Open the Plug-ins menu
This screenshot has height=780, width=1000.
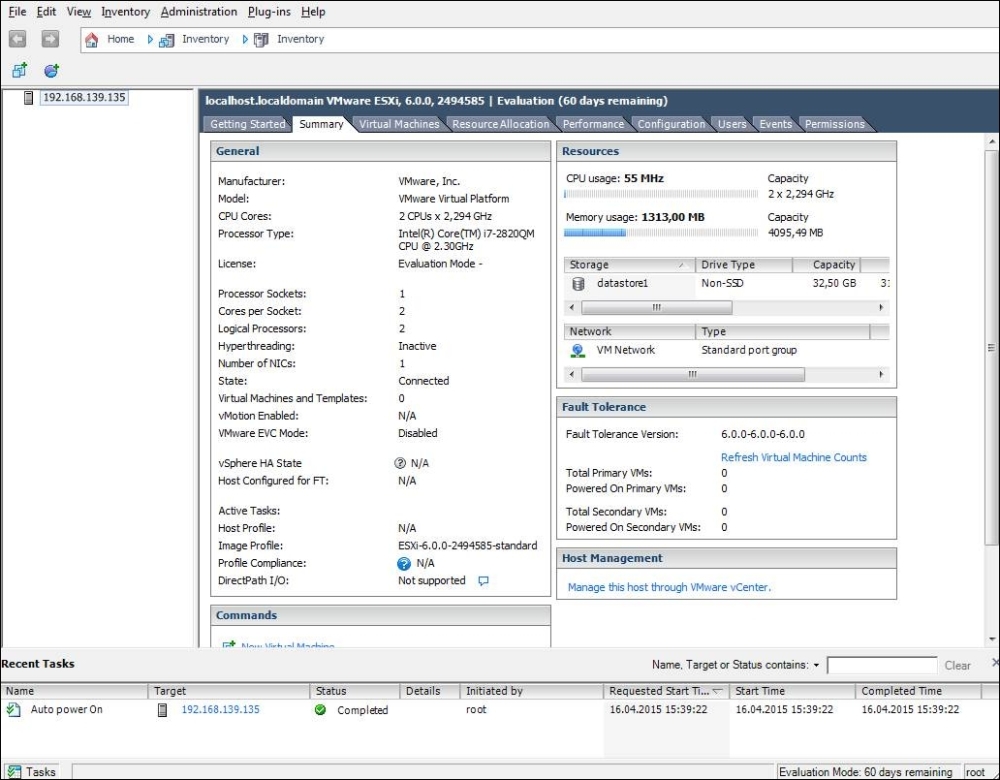(x=269, y=11)
